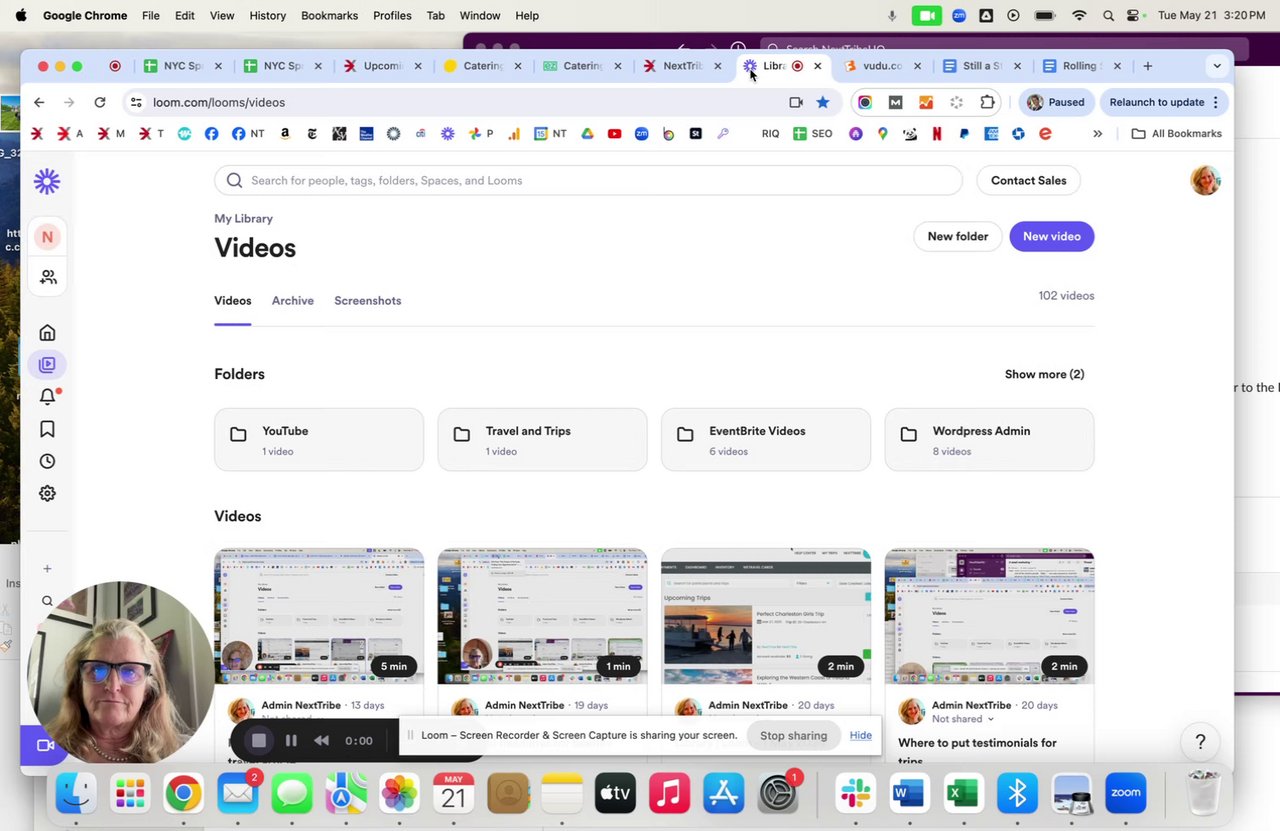This screenshot has height=831, width=1280.
Task: Open the Bookmarks menu in menu bar
Action: [329, 16]
